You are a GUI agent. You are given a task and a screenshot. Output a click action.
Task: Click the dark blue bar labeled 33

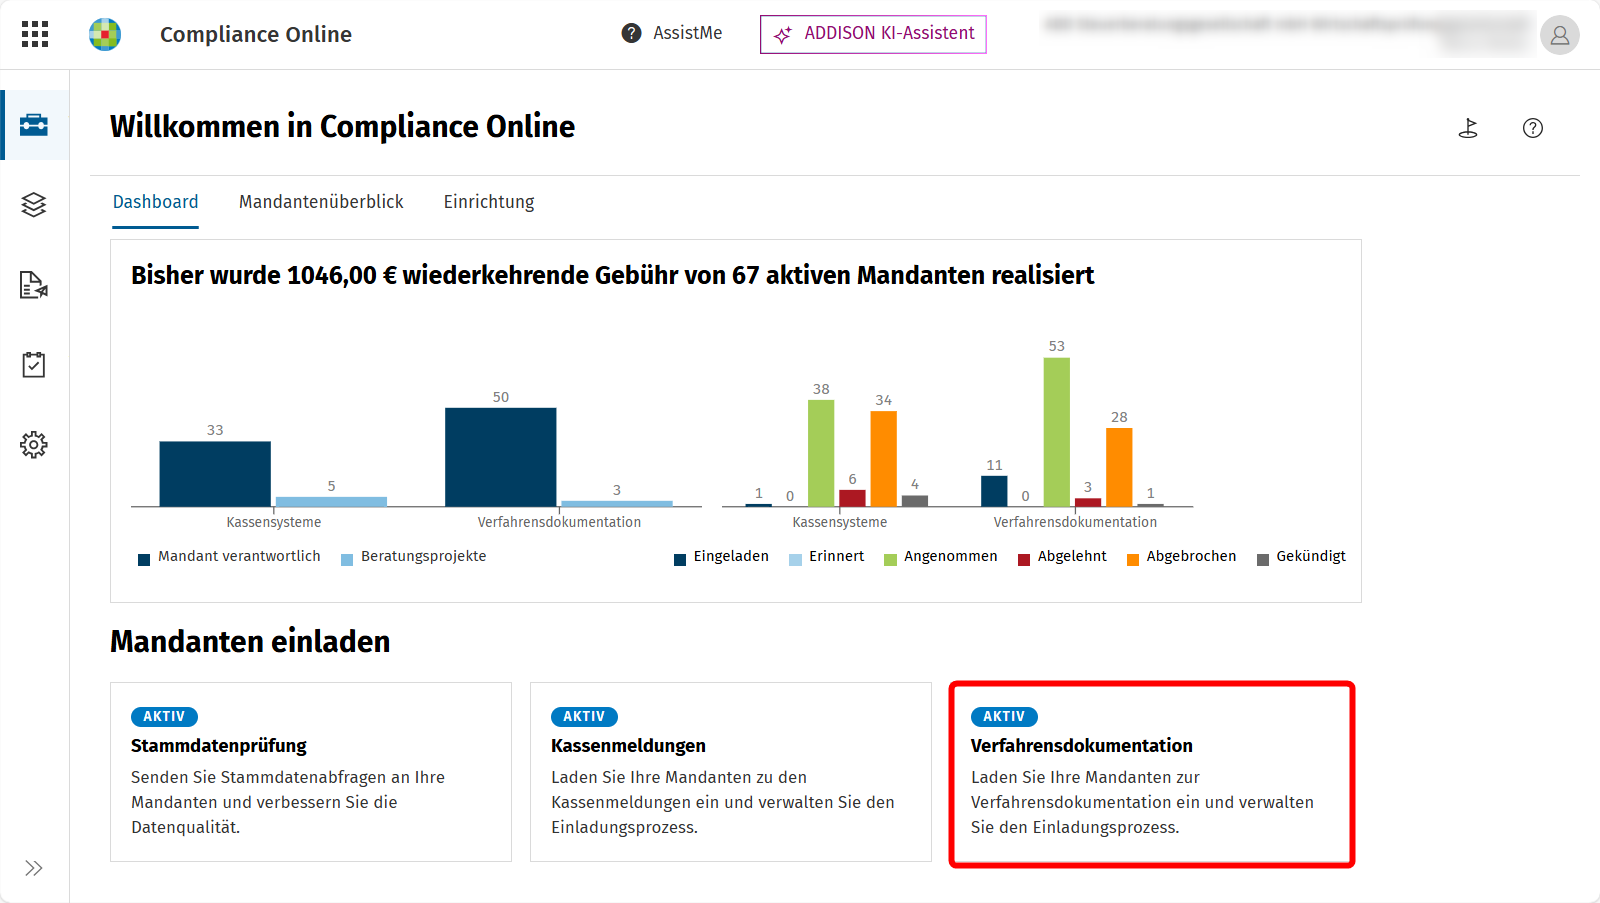point(215,474)
